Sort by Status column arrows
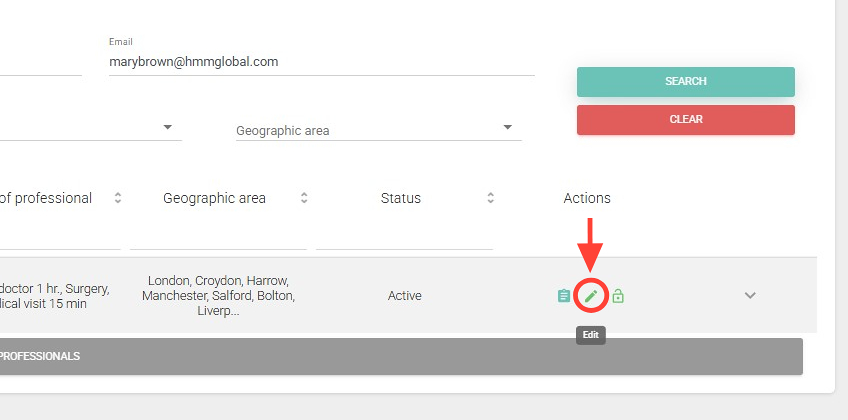Image resolution: width=848 pixels, height=420 pixels. click(491, 198)
